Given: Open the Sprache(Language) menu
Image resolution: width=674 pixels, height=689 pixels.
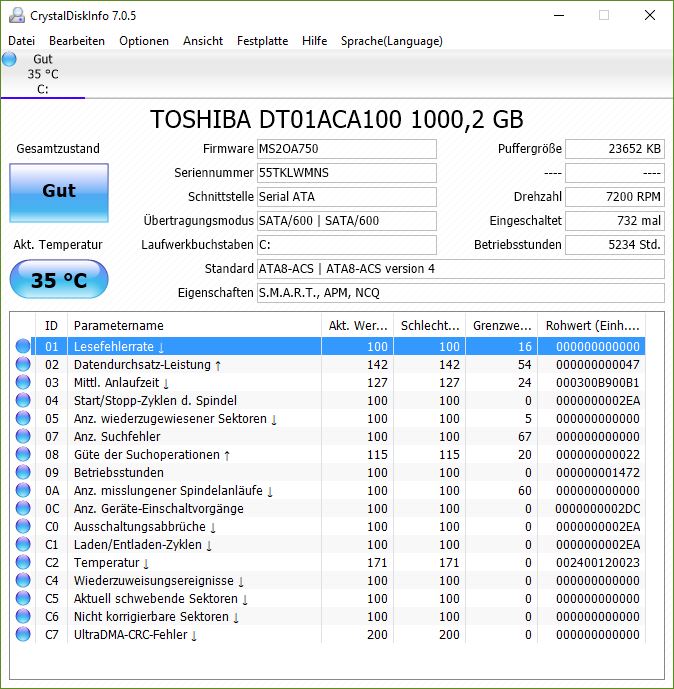Looking at the screenshot, I should point(391,41).
